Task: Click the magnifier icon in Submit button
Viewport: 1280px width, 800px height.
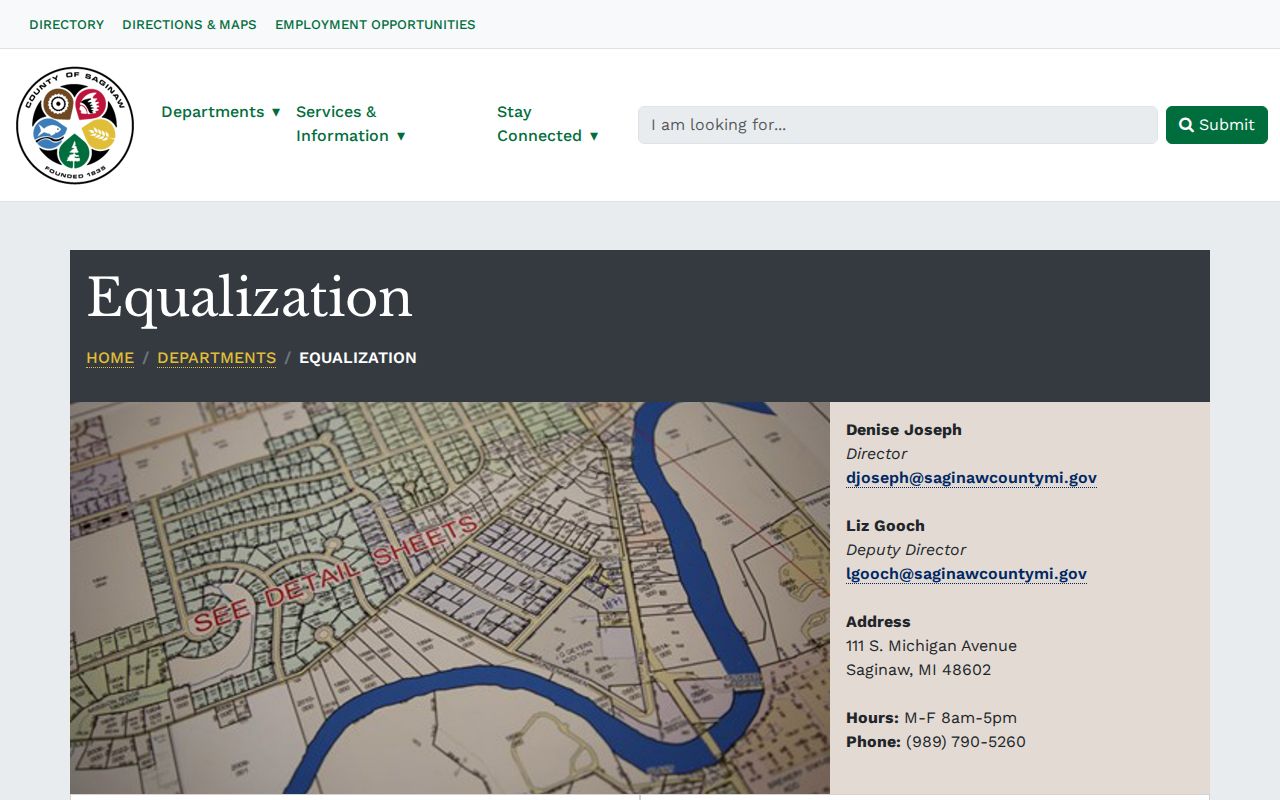Action: click(1186, 125)
